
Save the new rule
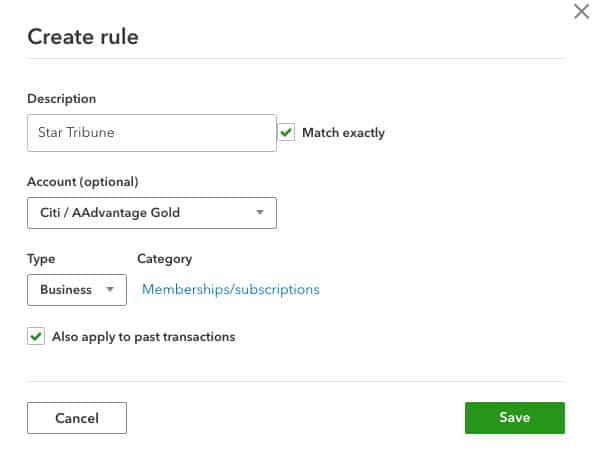coord(515,418)
